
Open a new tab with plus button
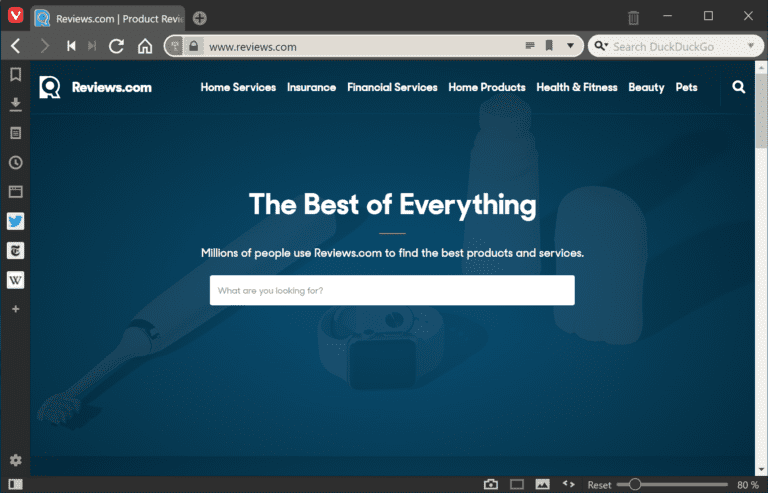(x=199, y=18)
